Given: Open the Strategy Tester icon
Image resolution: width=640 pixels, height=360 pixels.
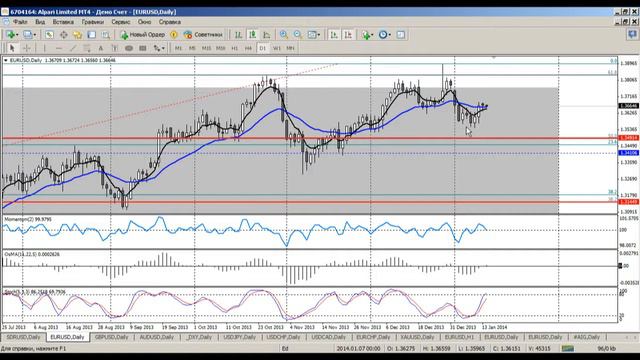Looking at the screenshot, I should point(106,35).
